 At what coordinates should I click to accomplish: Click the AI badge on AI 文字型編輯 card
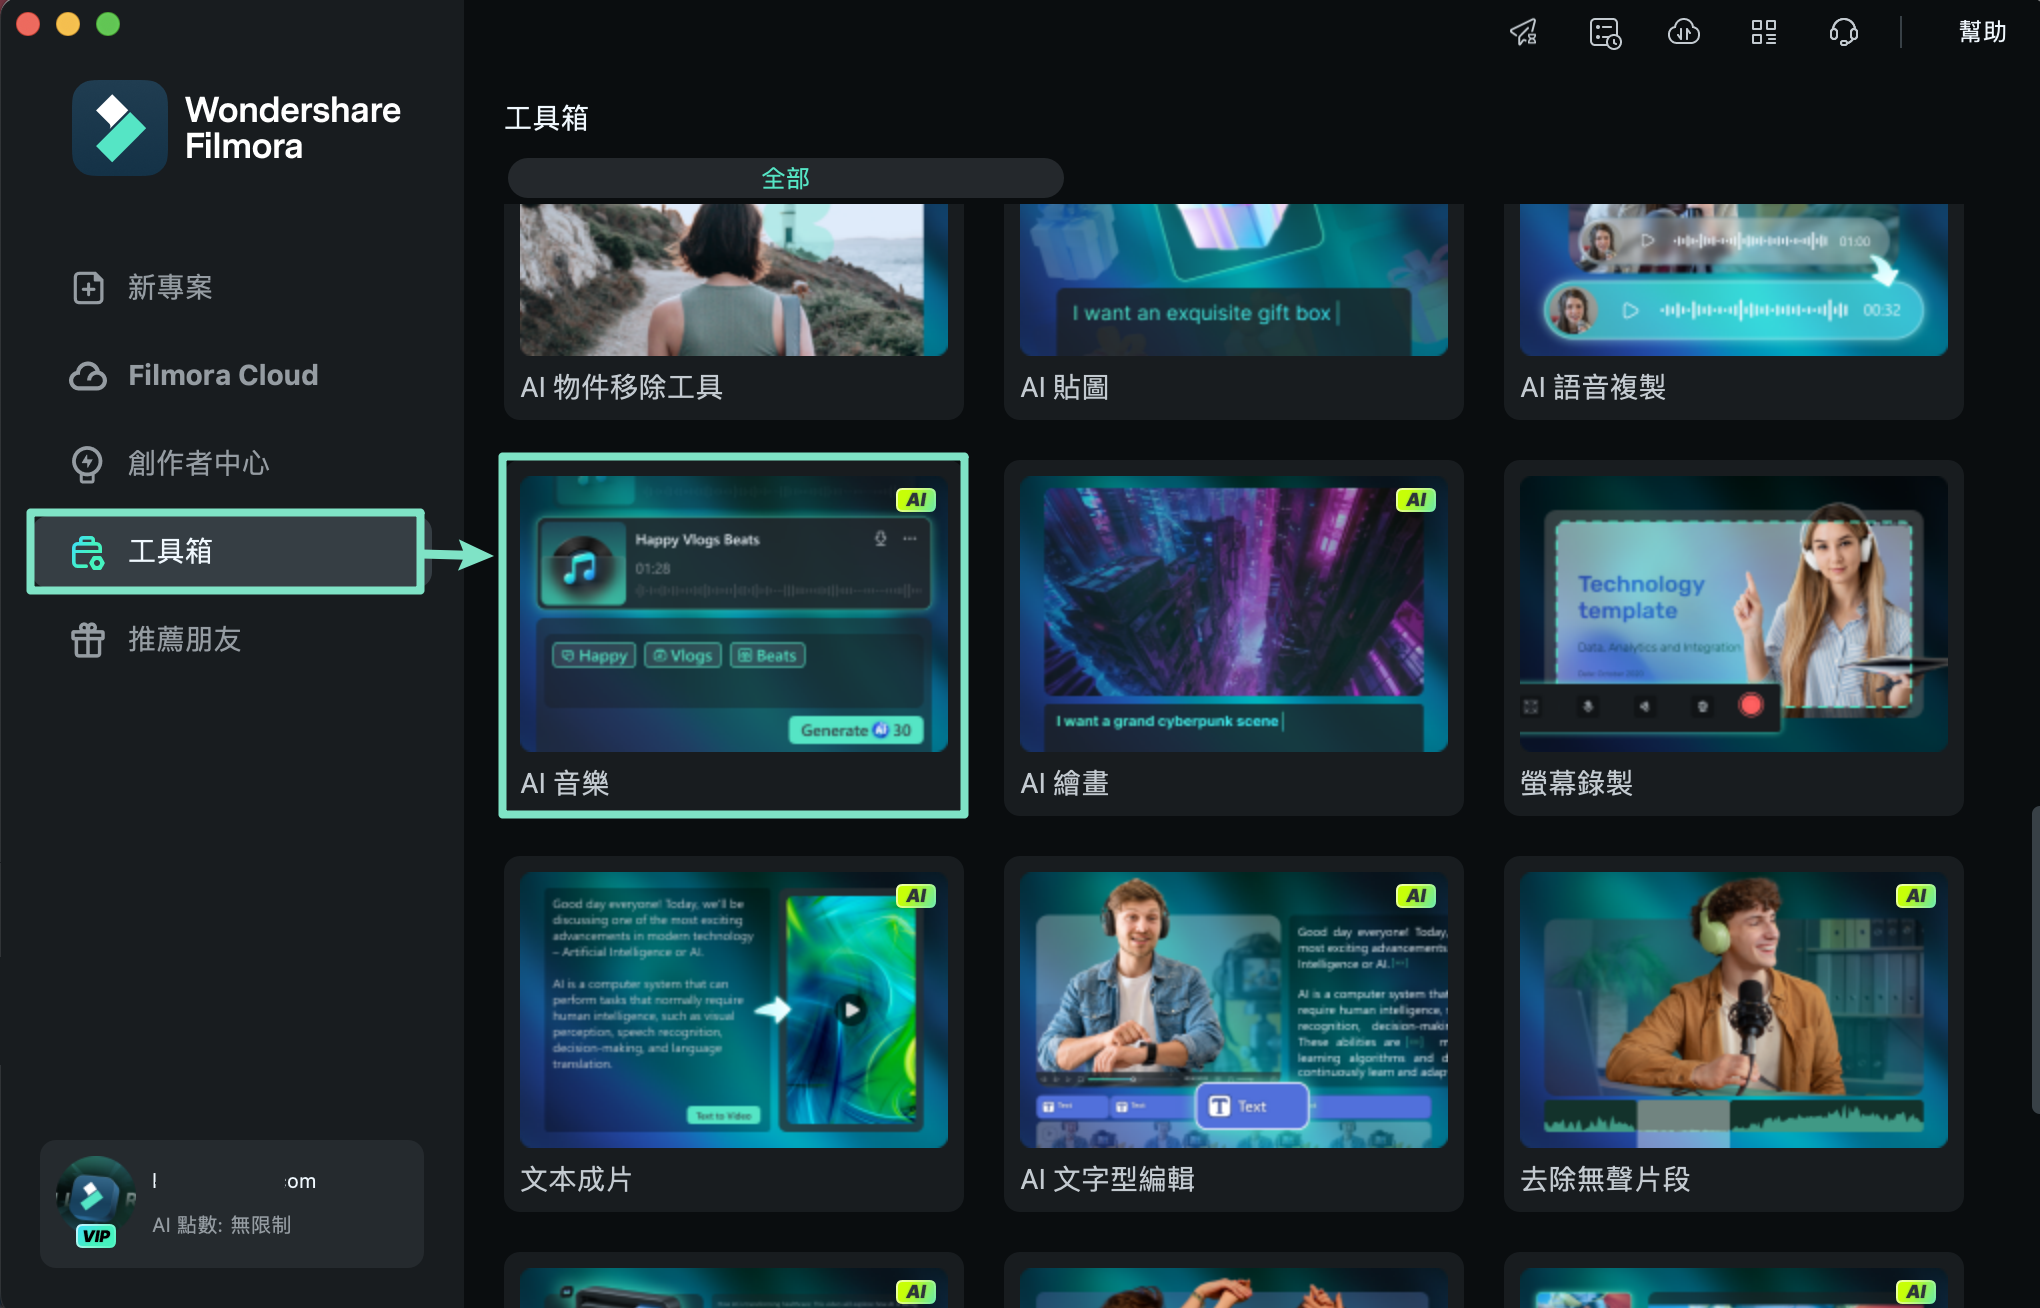click(1416, 896)
